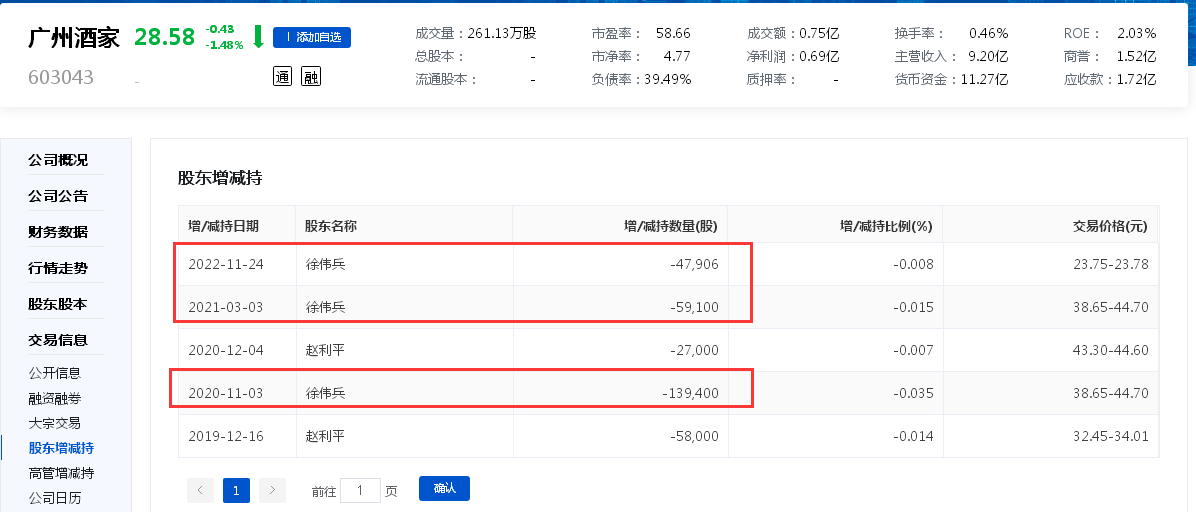Expand the 股东股本 sidebar section
Viewport: 1196px width, 512px height.
(58, 304)
